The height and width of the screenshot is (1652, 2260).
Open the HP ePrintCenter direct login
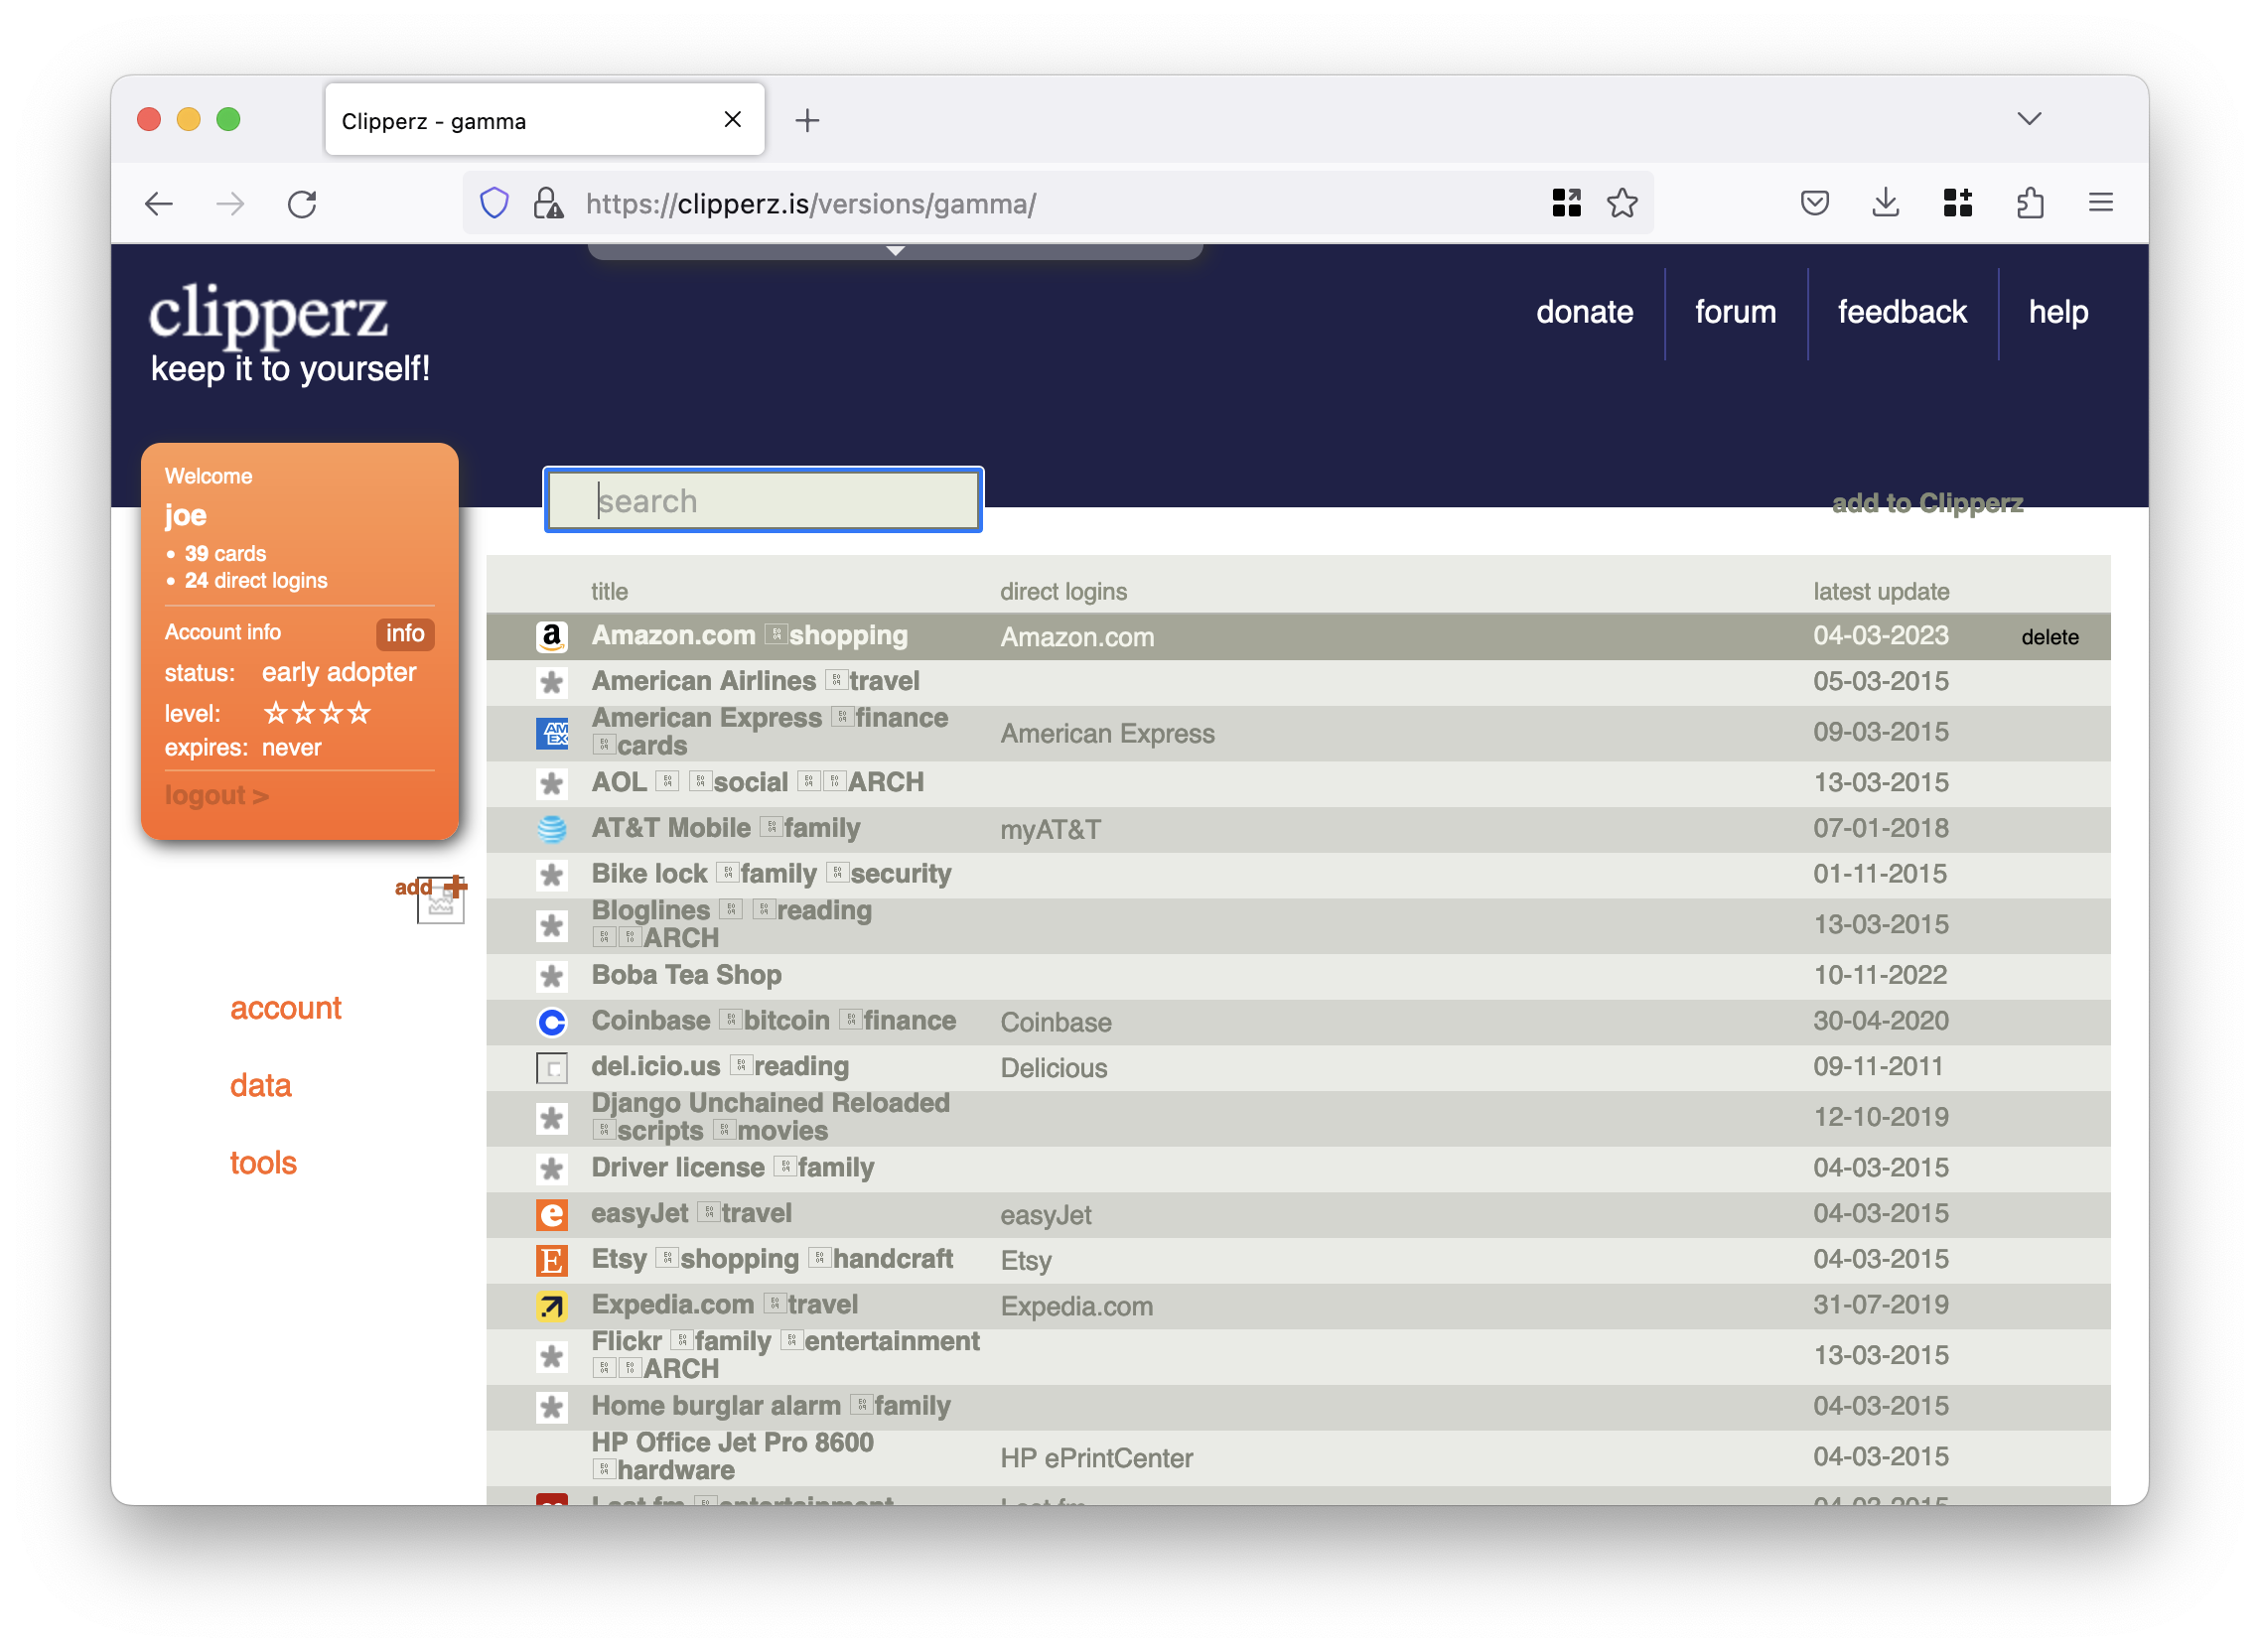tap(1097, 1459)
